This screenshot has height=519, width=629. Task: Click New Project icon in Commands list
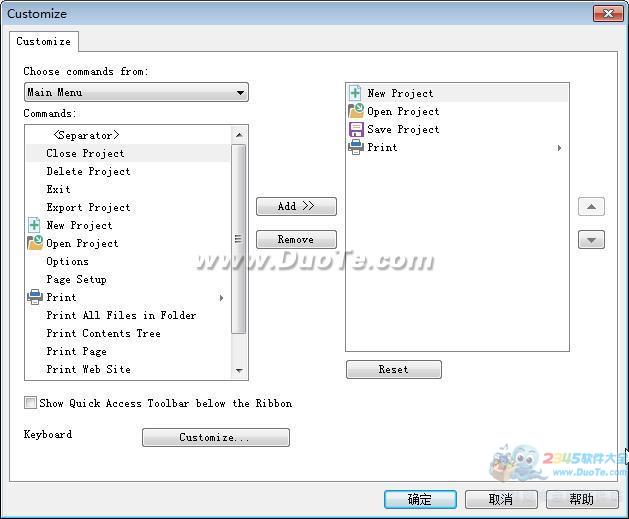34,225
